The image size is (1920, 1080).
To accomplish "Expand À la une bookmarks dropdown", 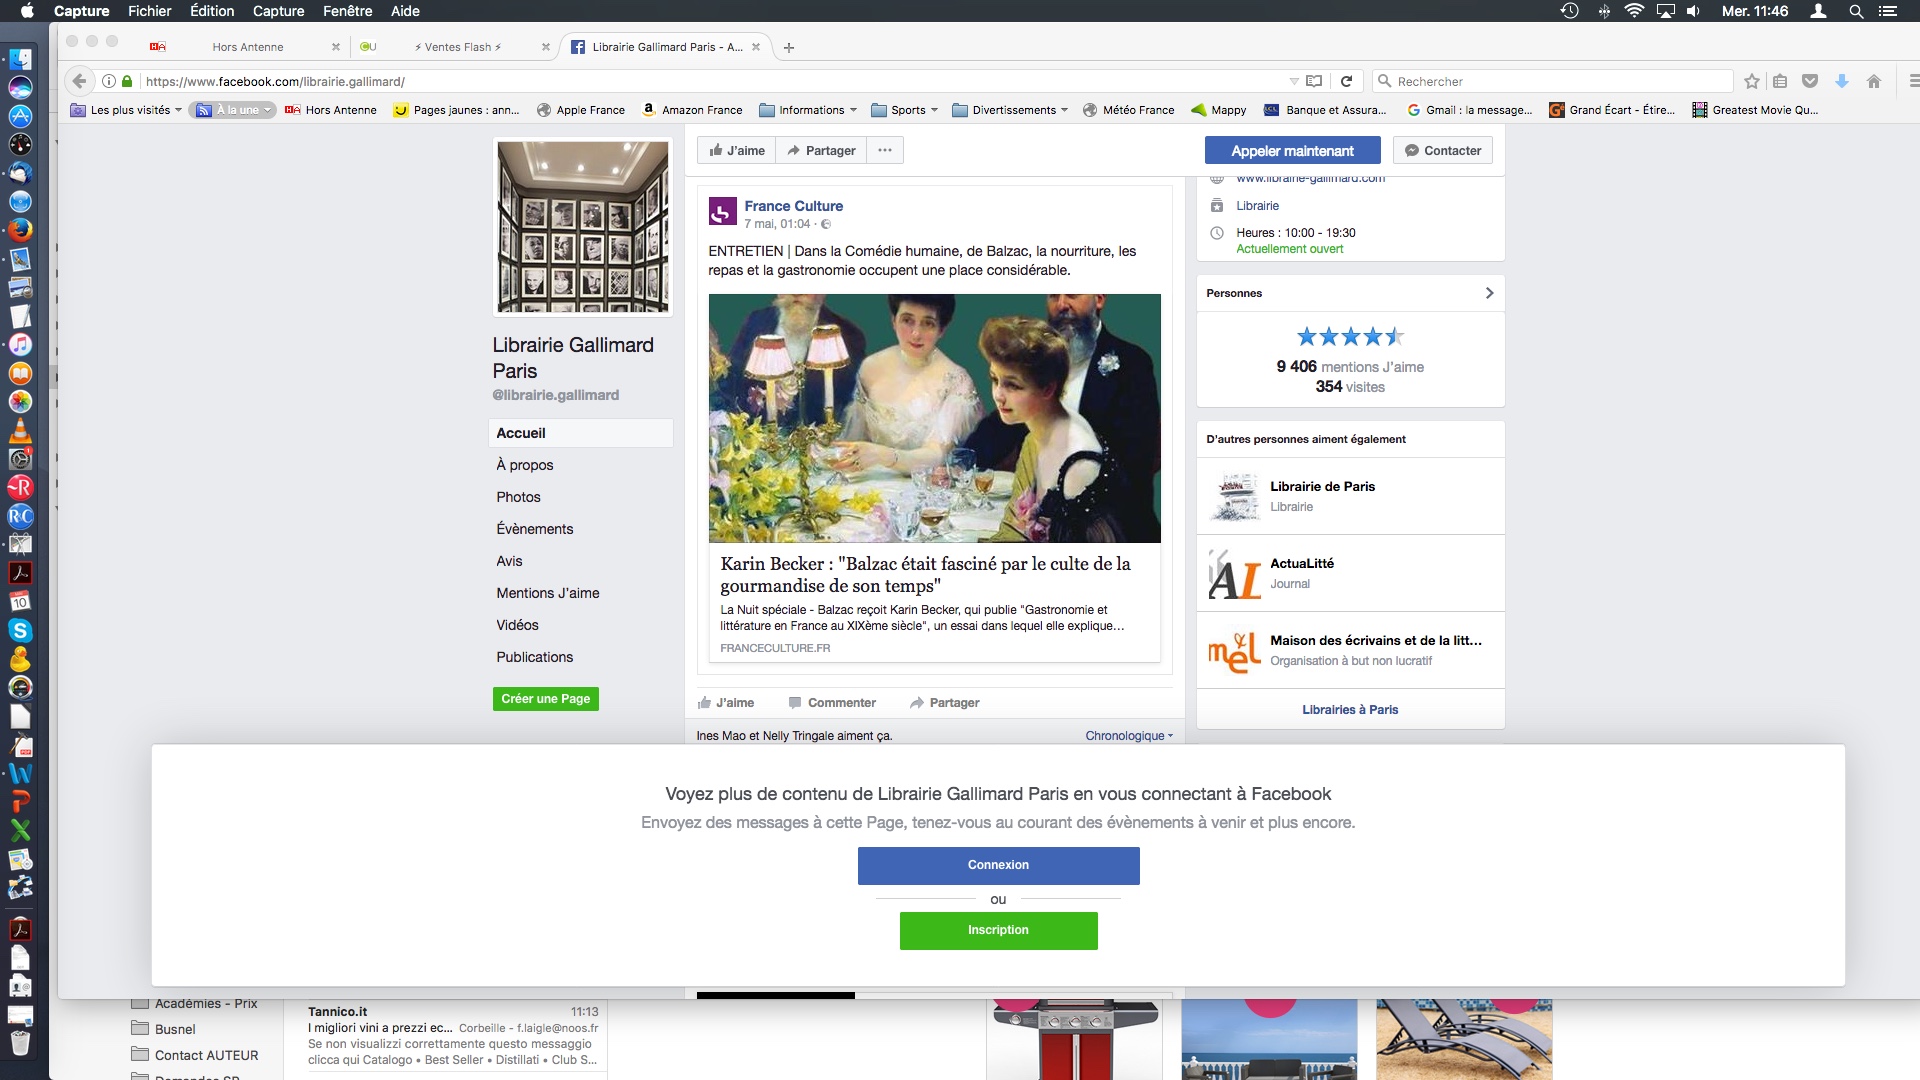I will pos(233,110).
